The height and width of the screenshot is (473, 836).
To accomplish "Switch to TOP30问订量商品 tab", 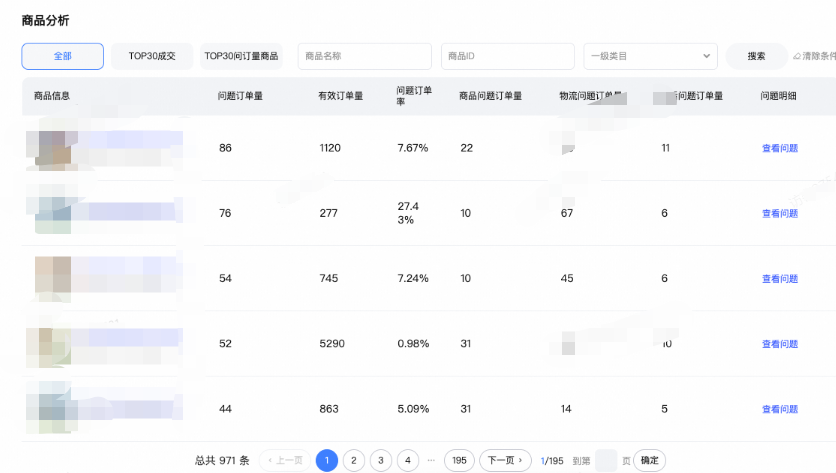I will tap(241, 56).
